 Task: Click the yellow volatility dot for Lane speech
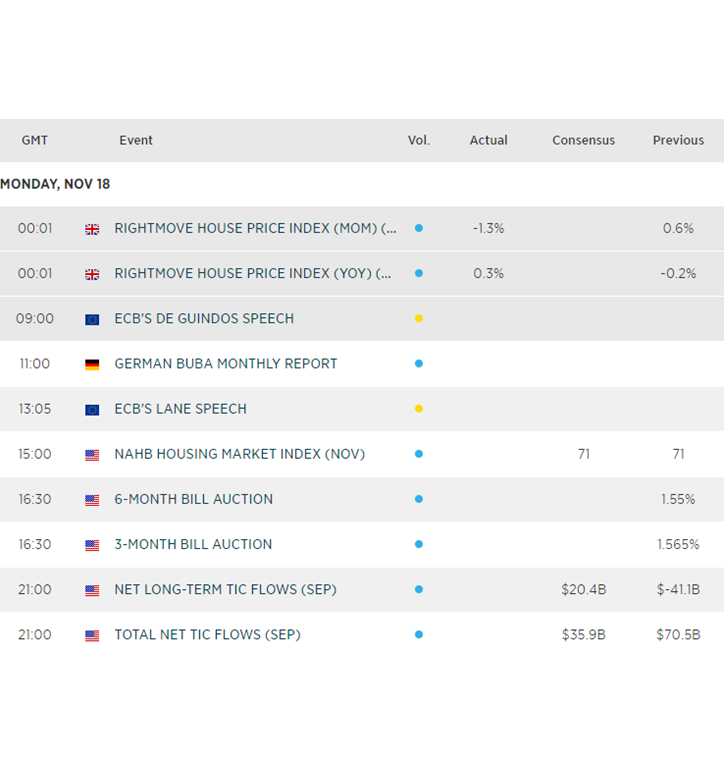(x=419, y=409)
